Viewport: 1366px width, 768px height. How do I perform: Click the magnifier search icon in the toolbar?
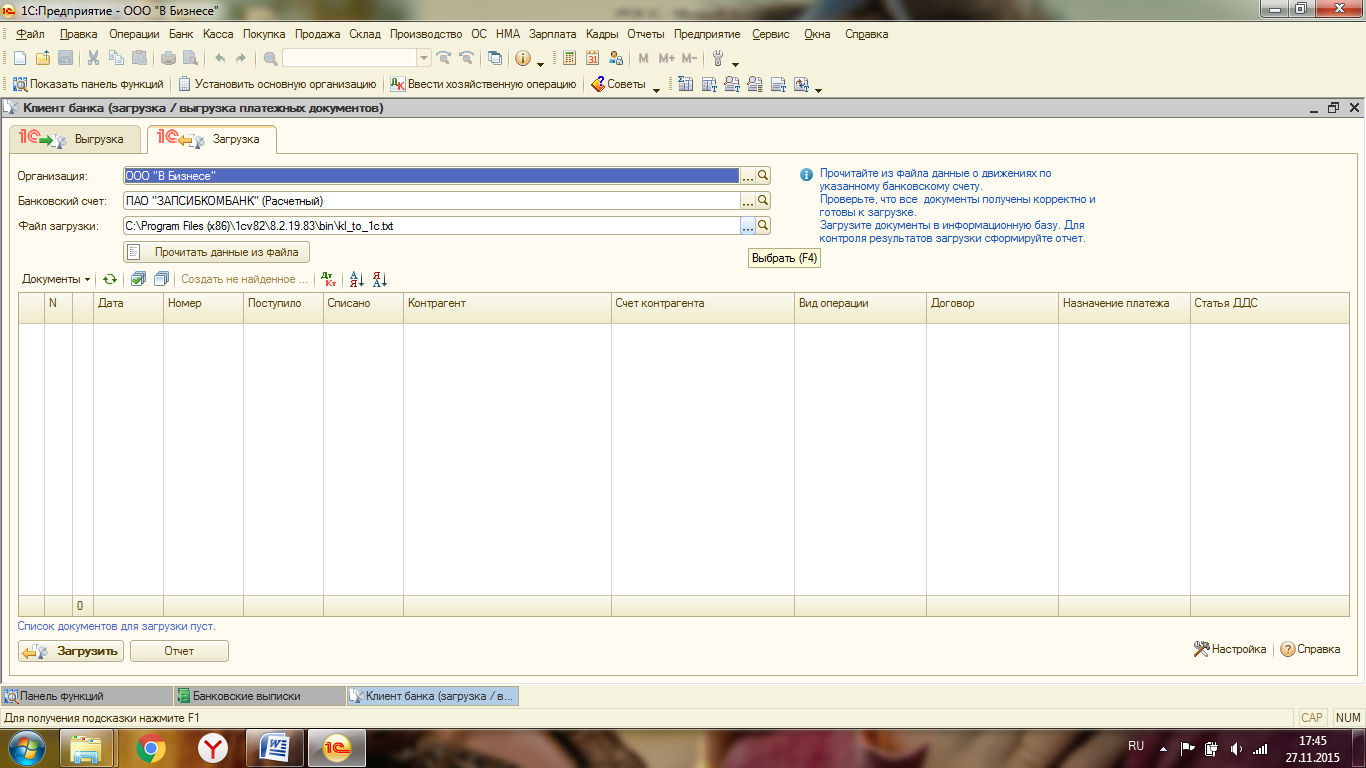tap(270, 58)
